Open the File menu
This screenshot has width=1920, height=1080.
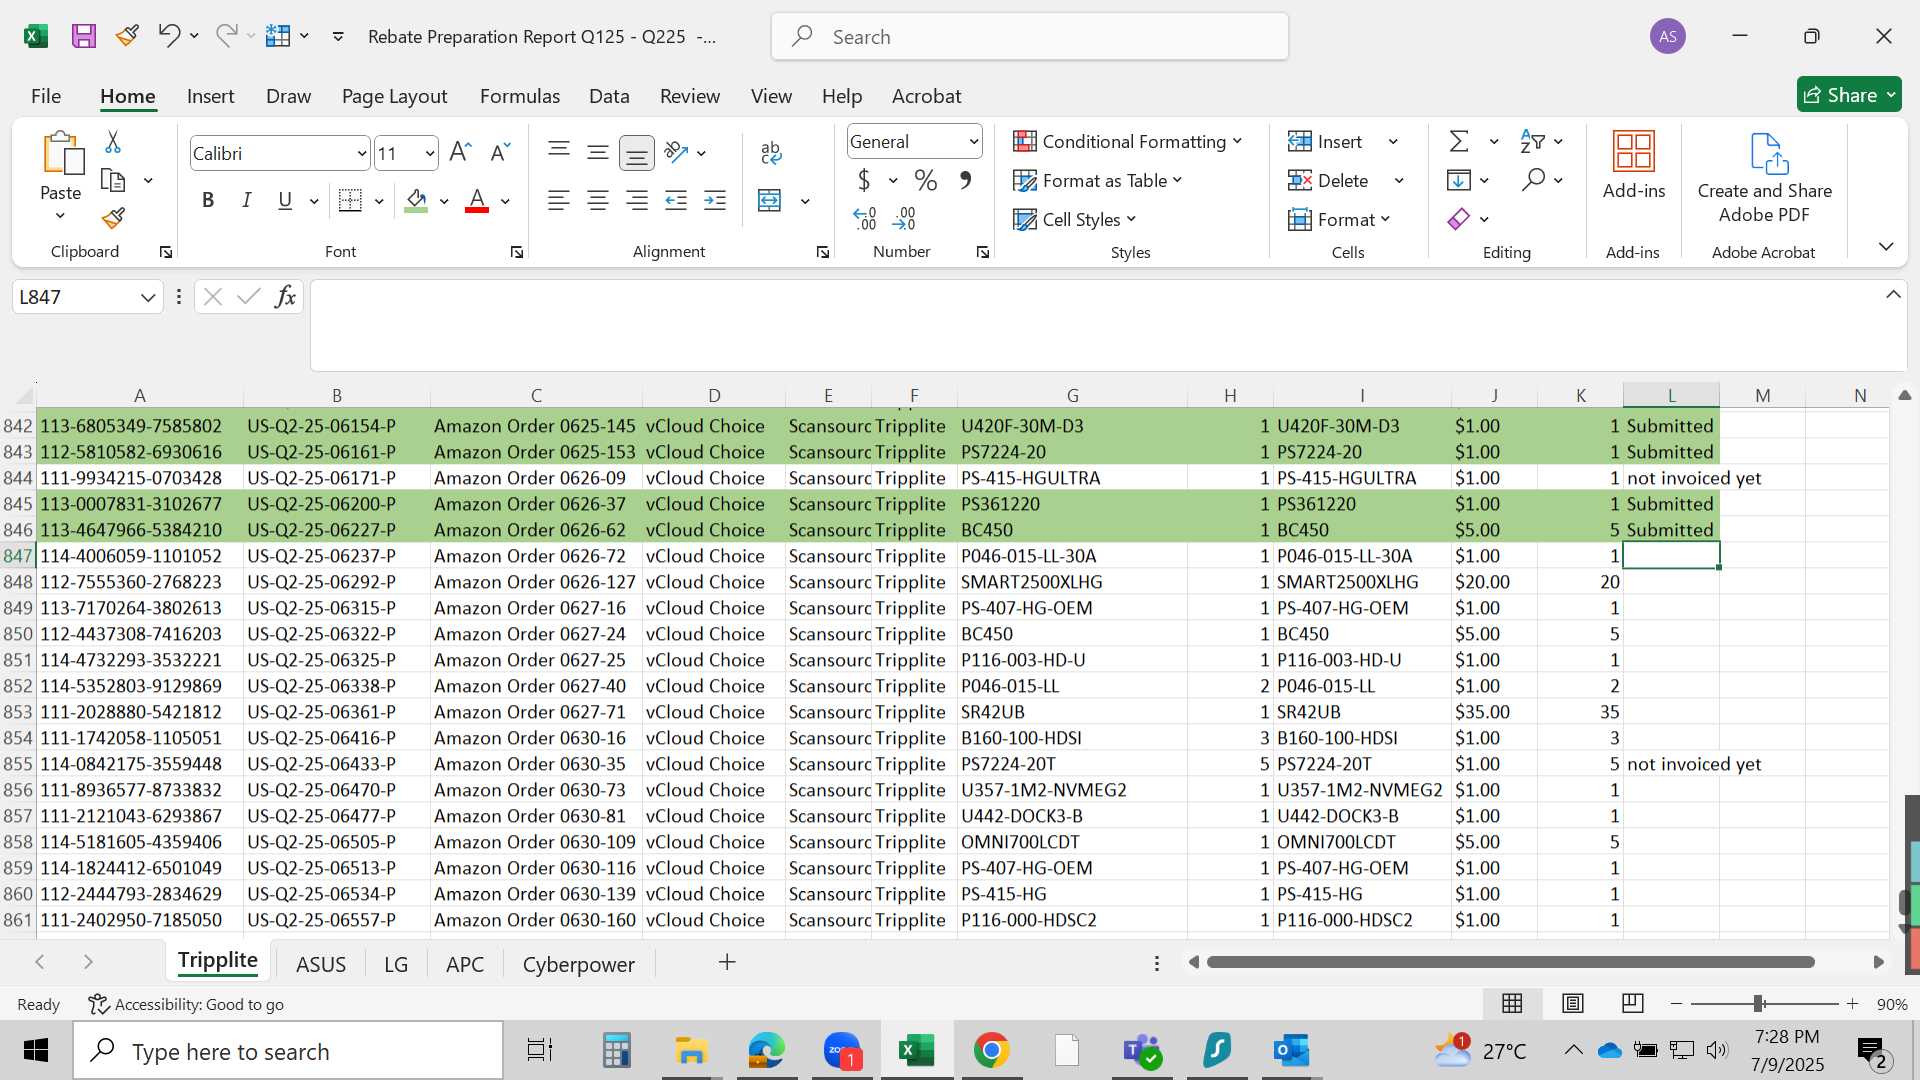[x=46, y=96]
